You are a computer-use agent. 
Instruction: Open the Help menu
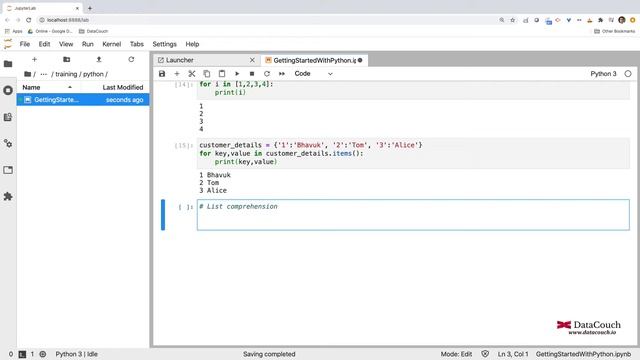(x=192, y=44)
